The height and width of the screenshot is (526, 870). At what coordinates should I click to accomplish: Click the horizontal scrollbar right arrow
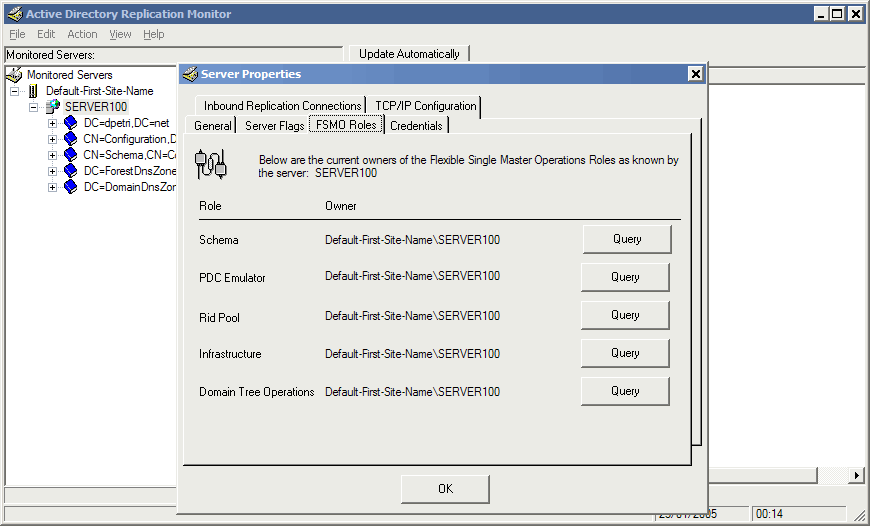tap(857, 475)
